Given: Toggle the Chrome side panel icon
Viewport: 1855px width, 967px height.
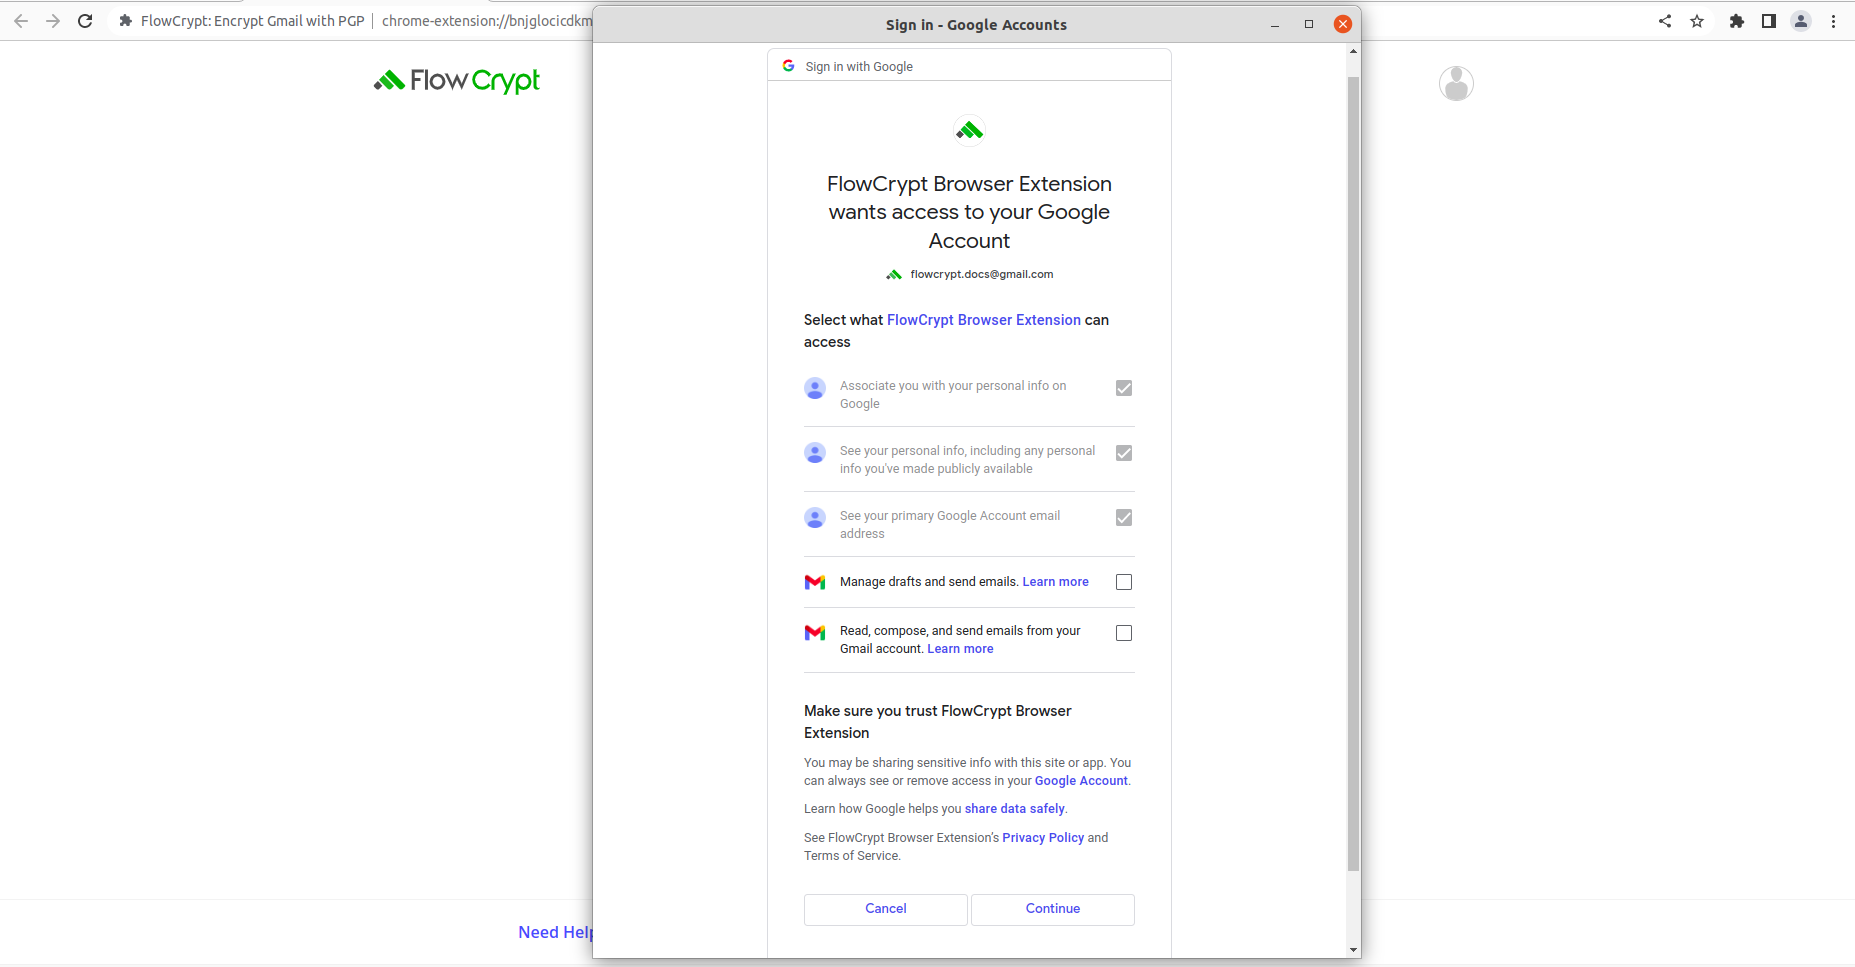Looking at the screenshot, I should tap(1769, 21).
